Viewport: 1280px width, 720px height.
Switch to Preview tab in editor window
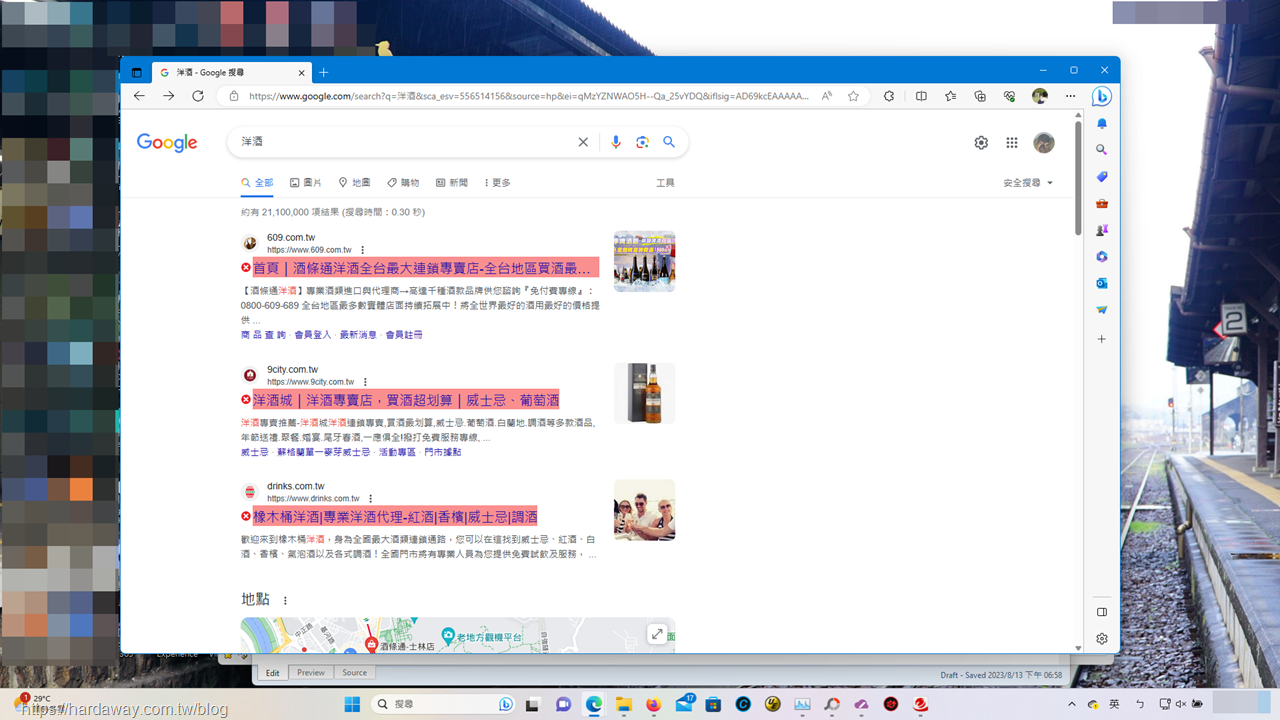[x=311, y=673]
